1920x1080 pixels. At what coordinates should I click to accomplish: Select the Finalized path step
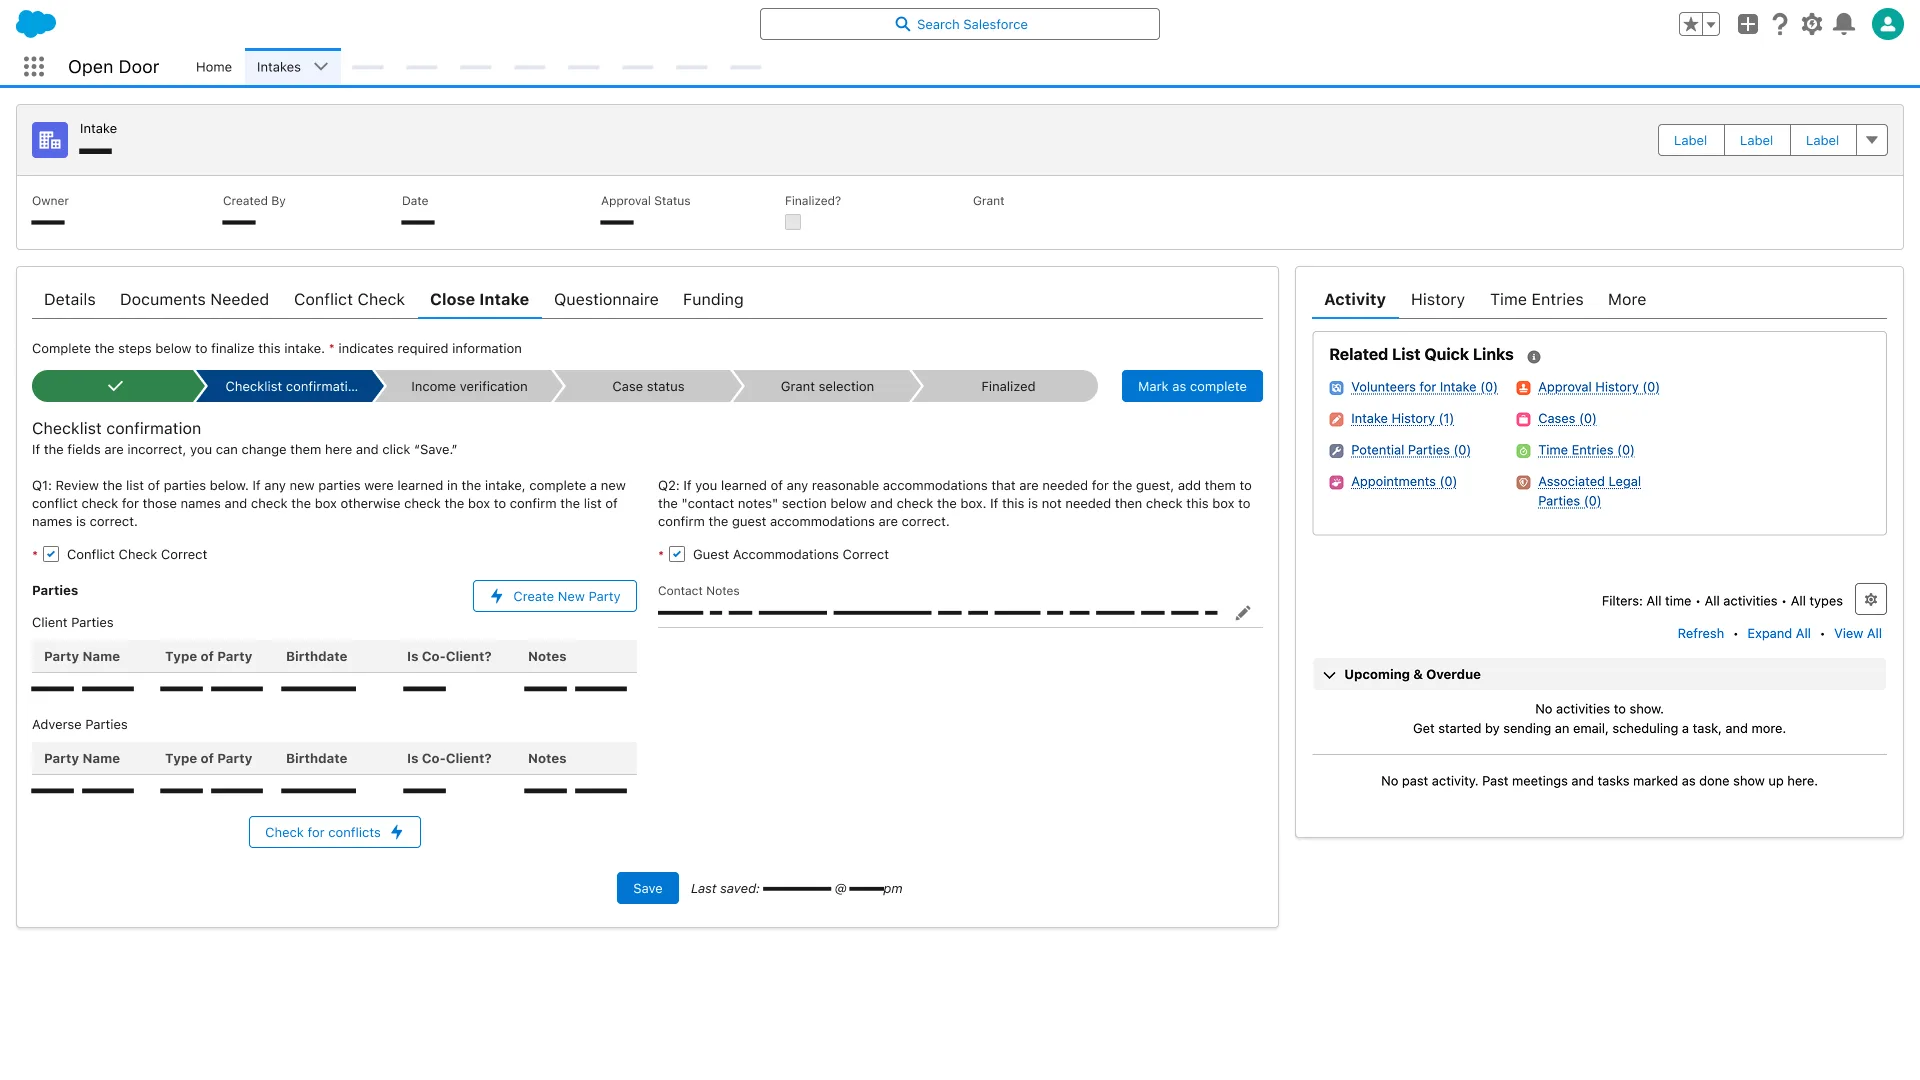1008,386
